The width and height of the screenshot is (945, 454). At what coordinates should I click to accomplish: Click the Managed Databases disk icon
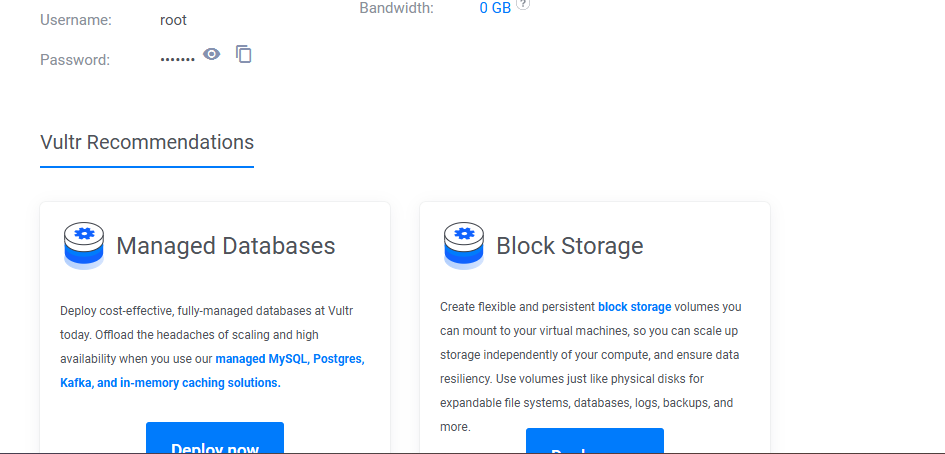[84, 245]
